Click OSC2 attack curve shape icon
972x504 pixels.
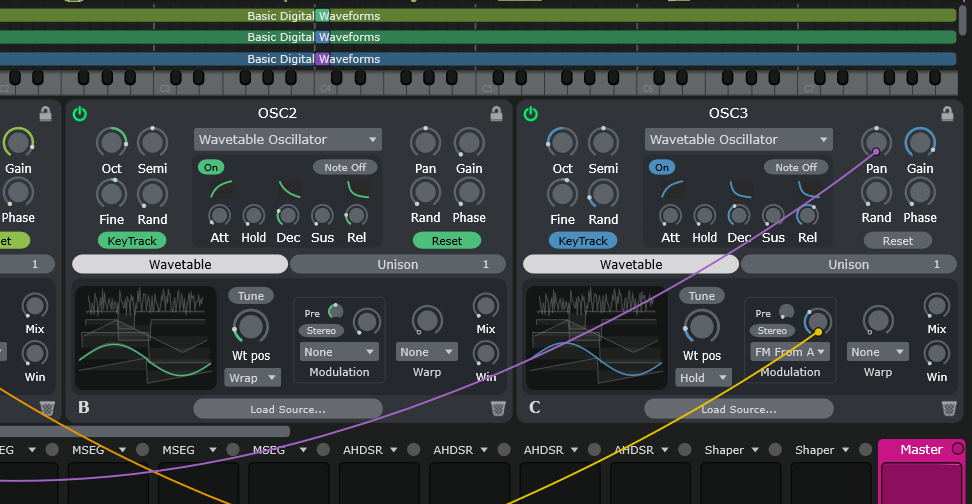point(221,190)
